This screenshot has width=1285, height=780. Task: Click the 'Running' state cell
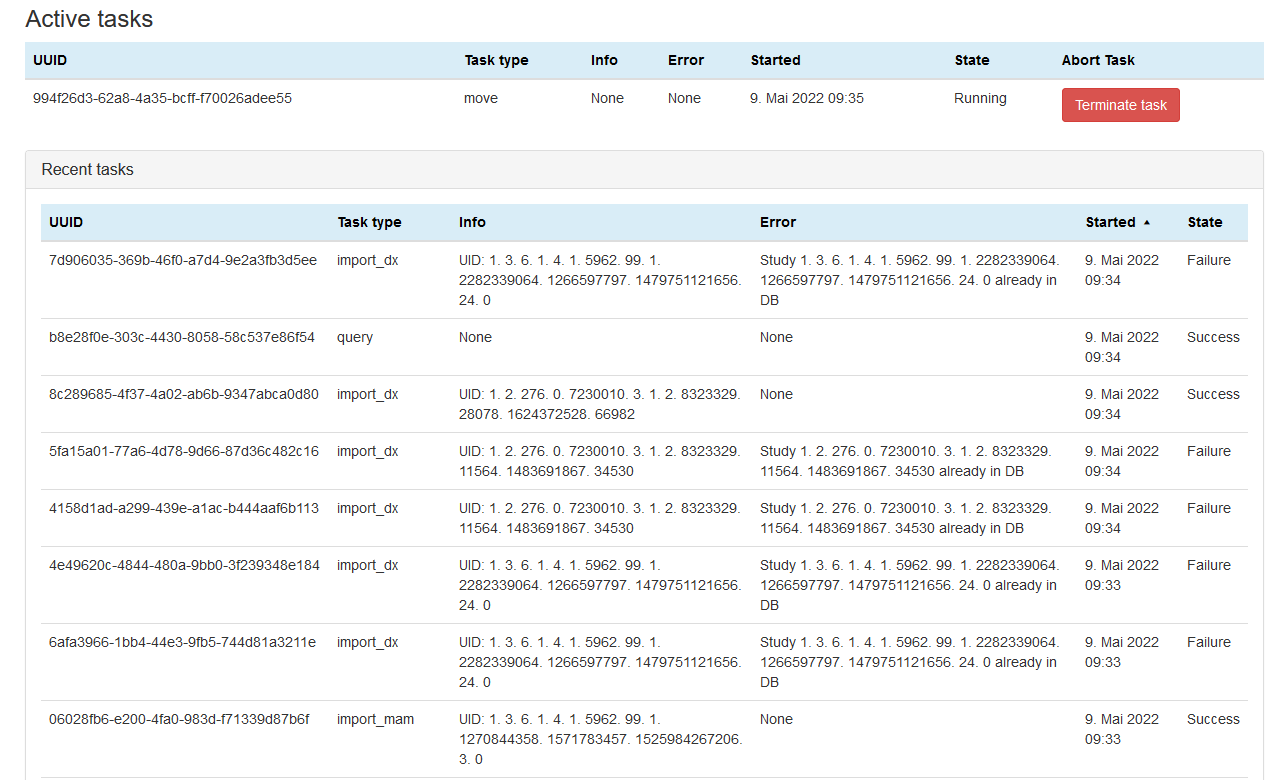980,98
